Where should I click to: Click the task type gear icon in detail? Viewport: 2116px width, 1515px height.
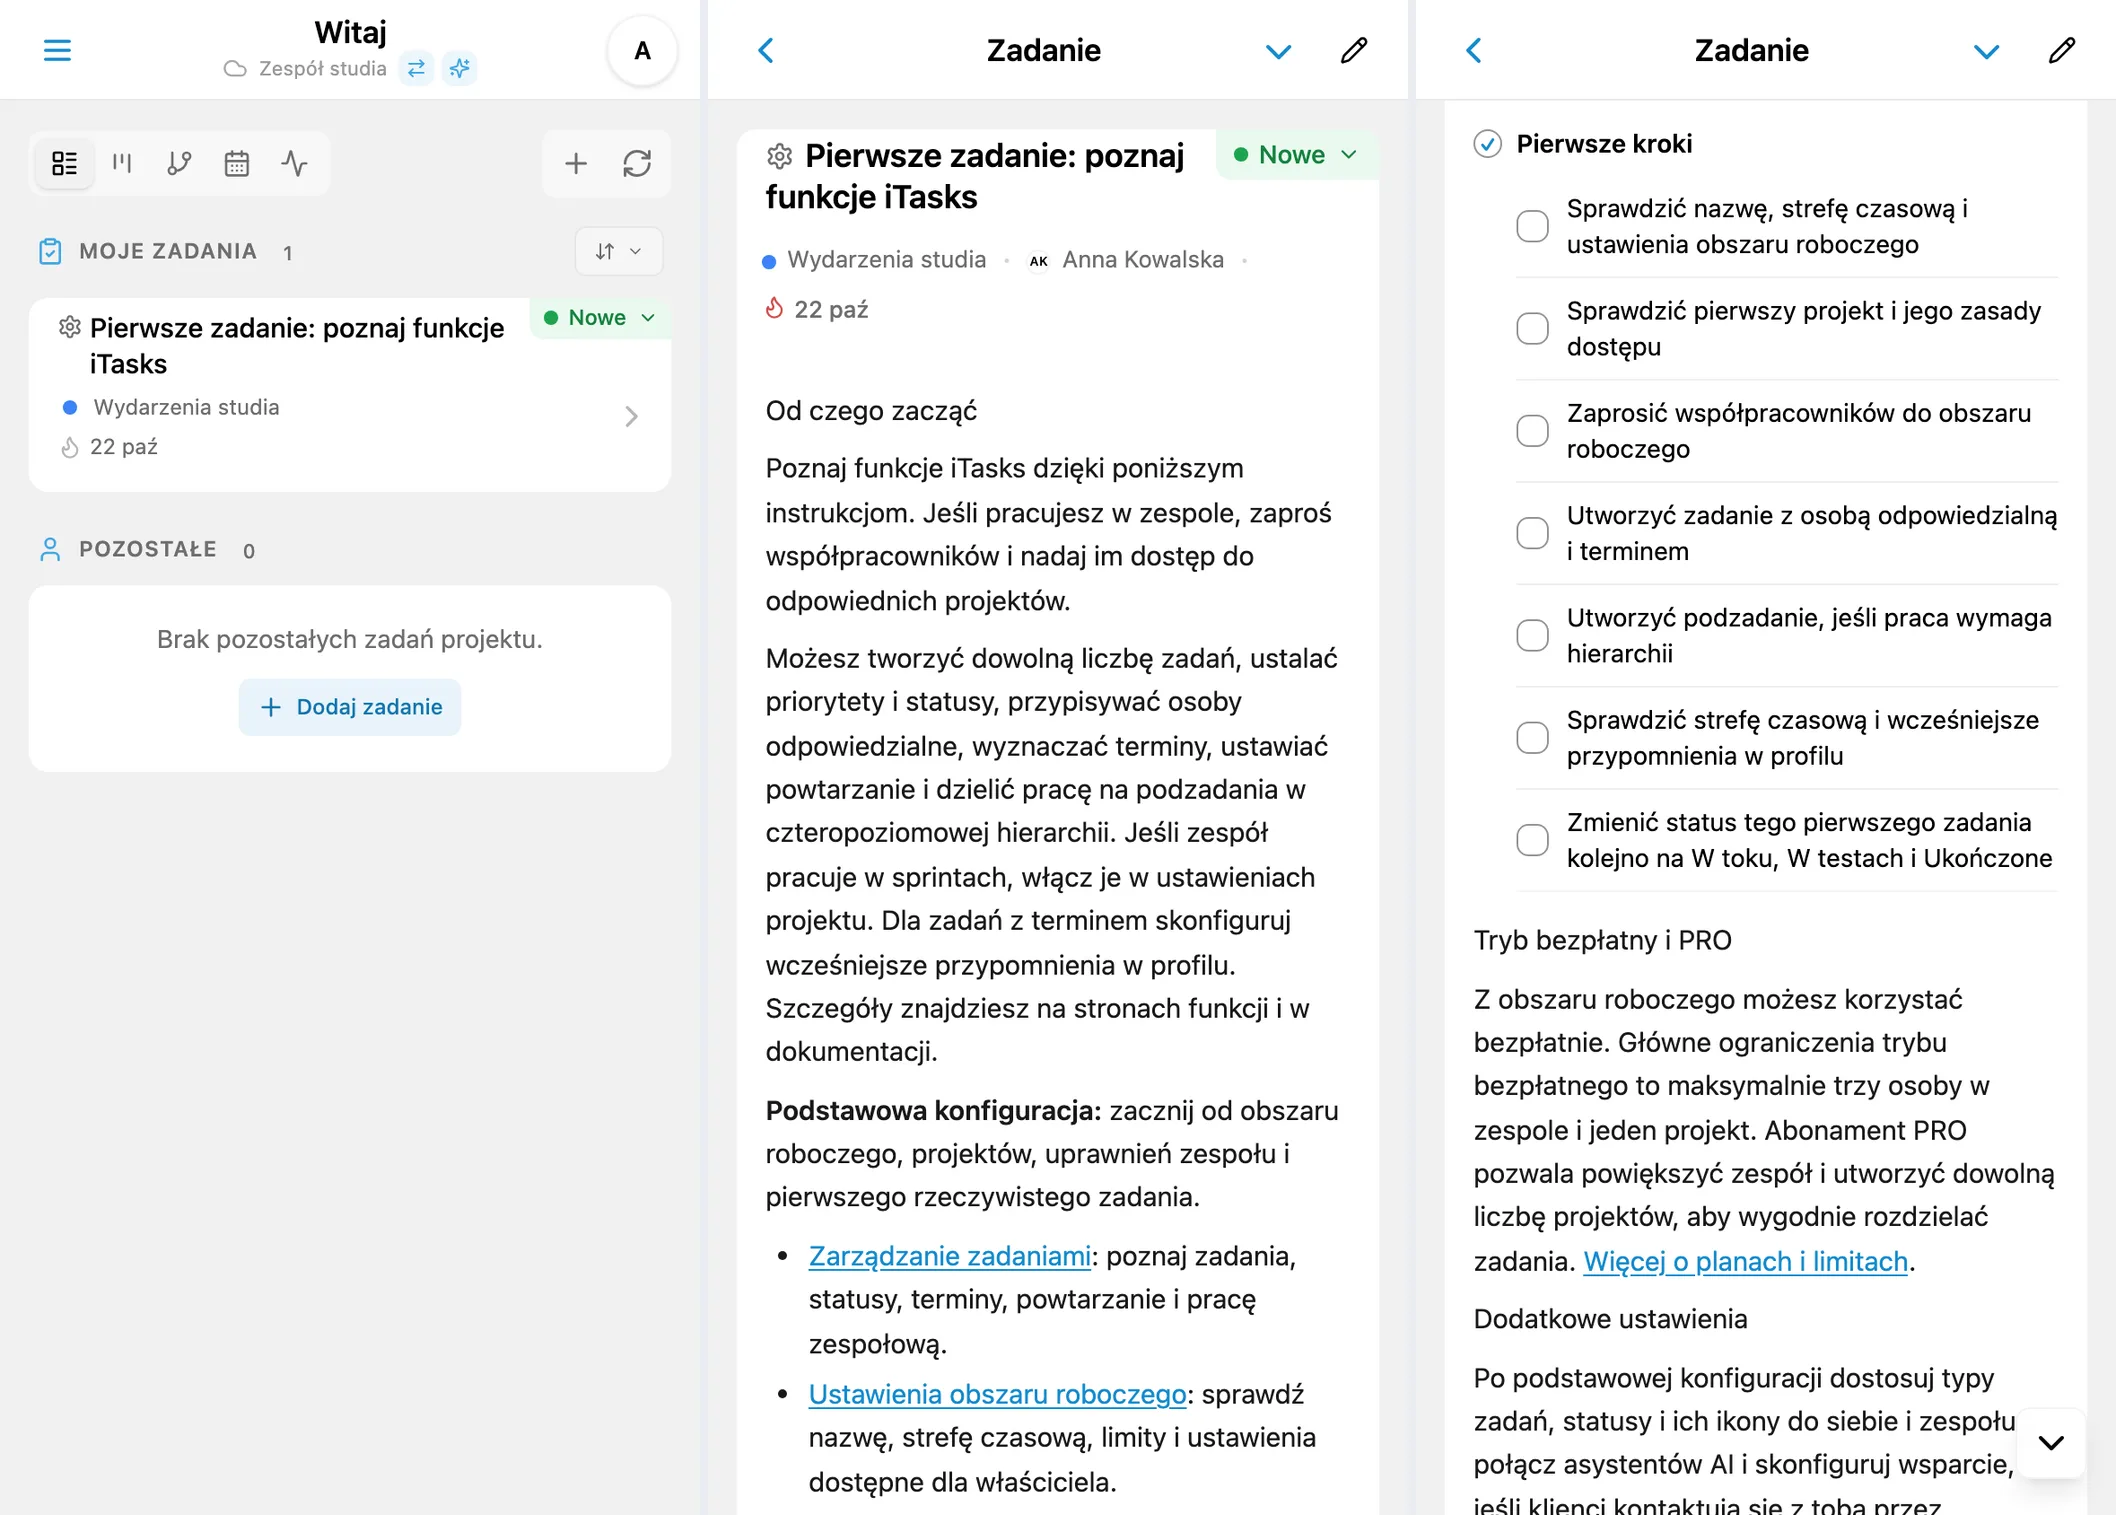pyautogui.click(x=780, y=156)
